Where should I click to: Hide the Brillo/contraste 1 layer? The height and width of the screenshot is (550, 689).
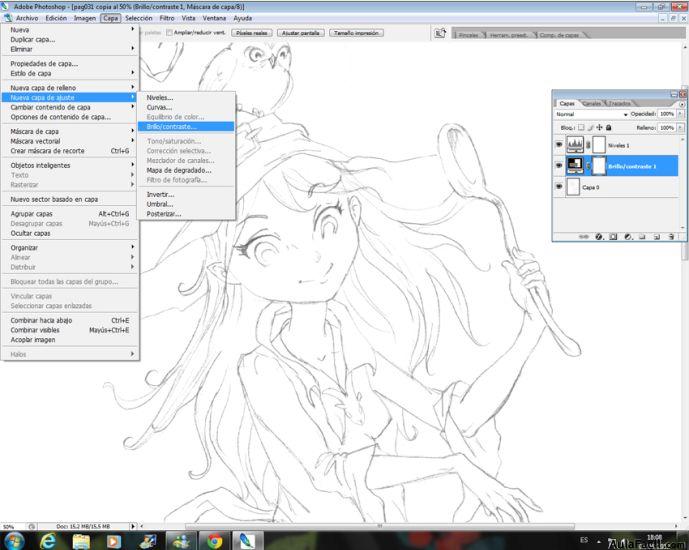[559, 165]
